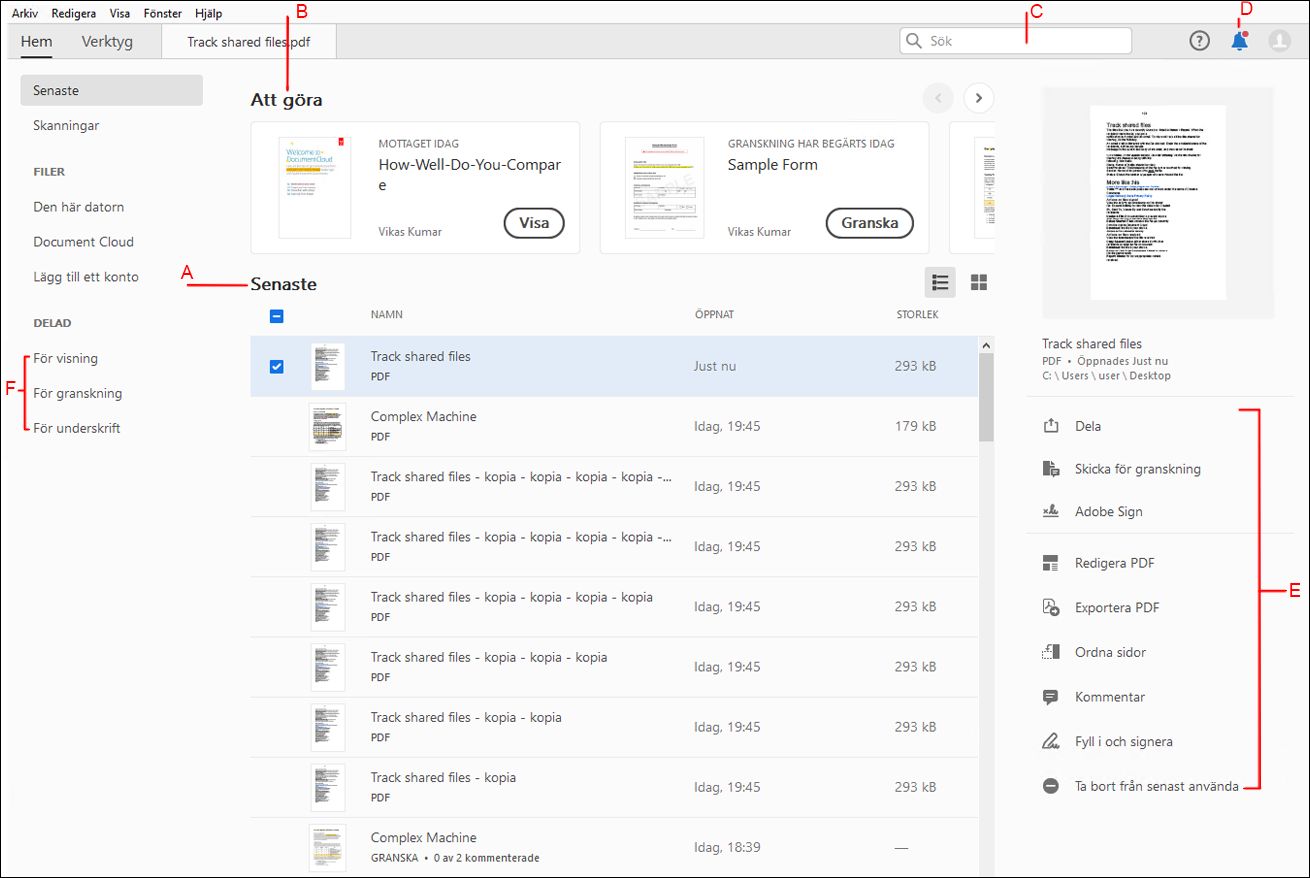1310x878 pixels.
Task: Open the user profile avatar icon
Action: click(1279, 41)
